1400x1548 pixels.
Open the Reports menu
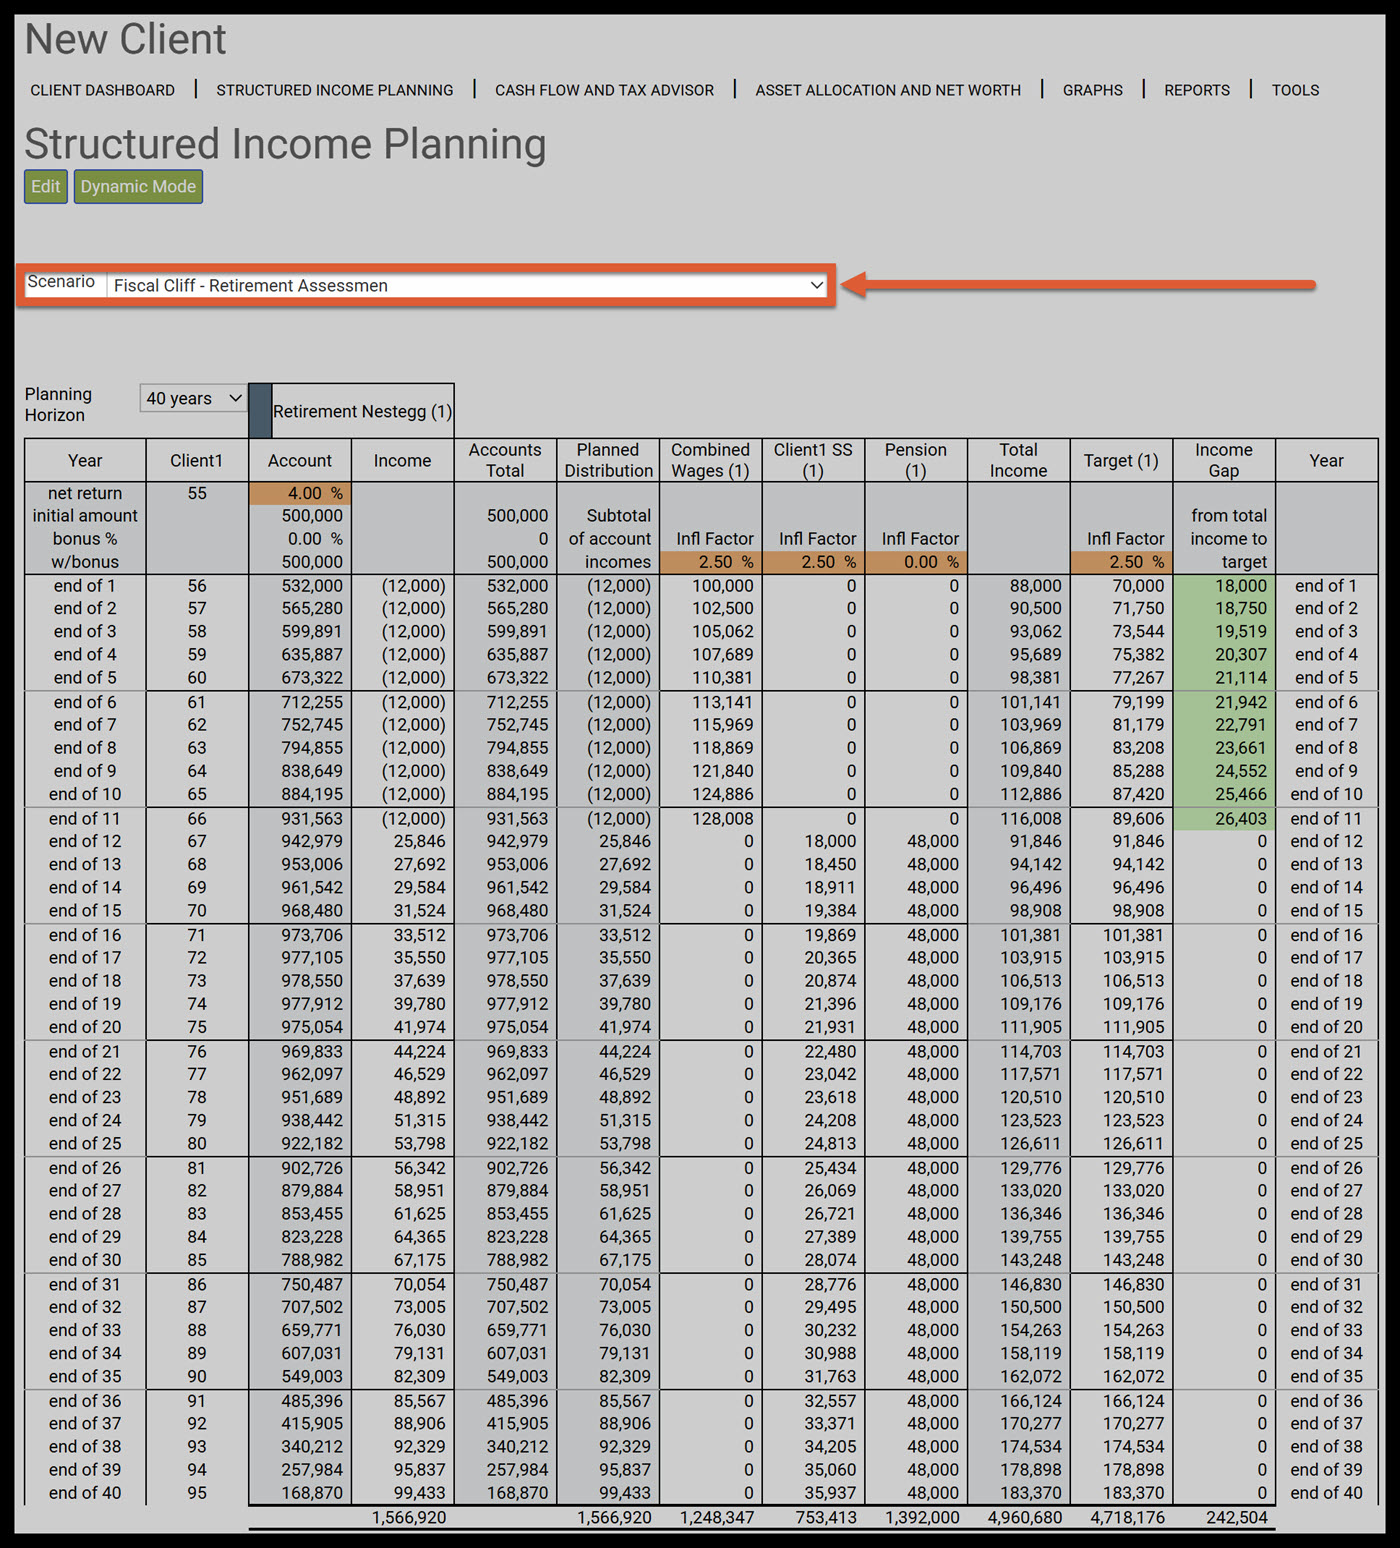click(x=1197, y=90)
